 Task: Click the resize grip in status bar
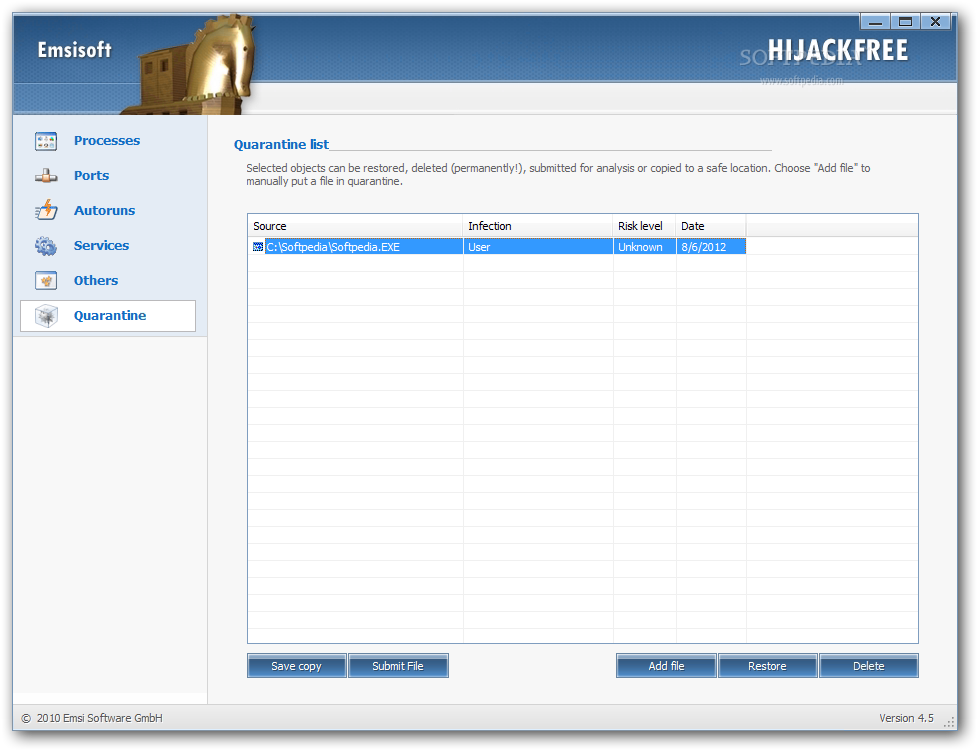click(x=949, y=722)
